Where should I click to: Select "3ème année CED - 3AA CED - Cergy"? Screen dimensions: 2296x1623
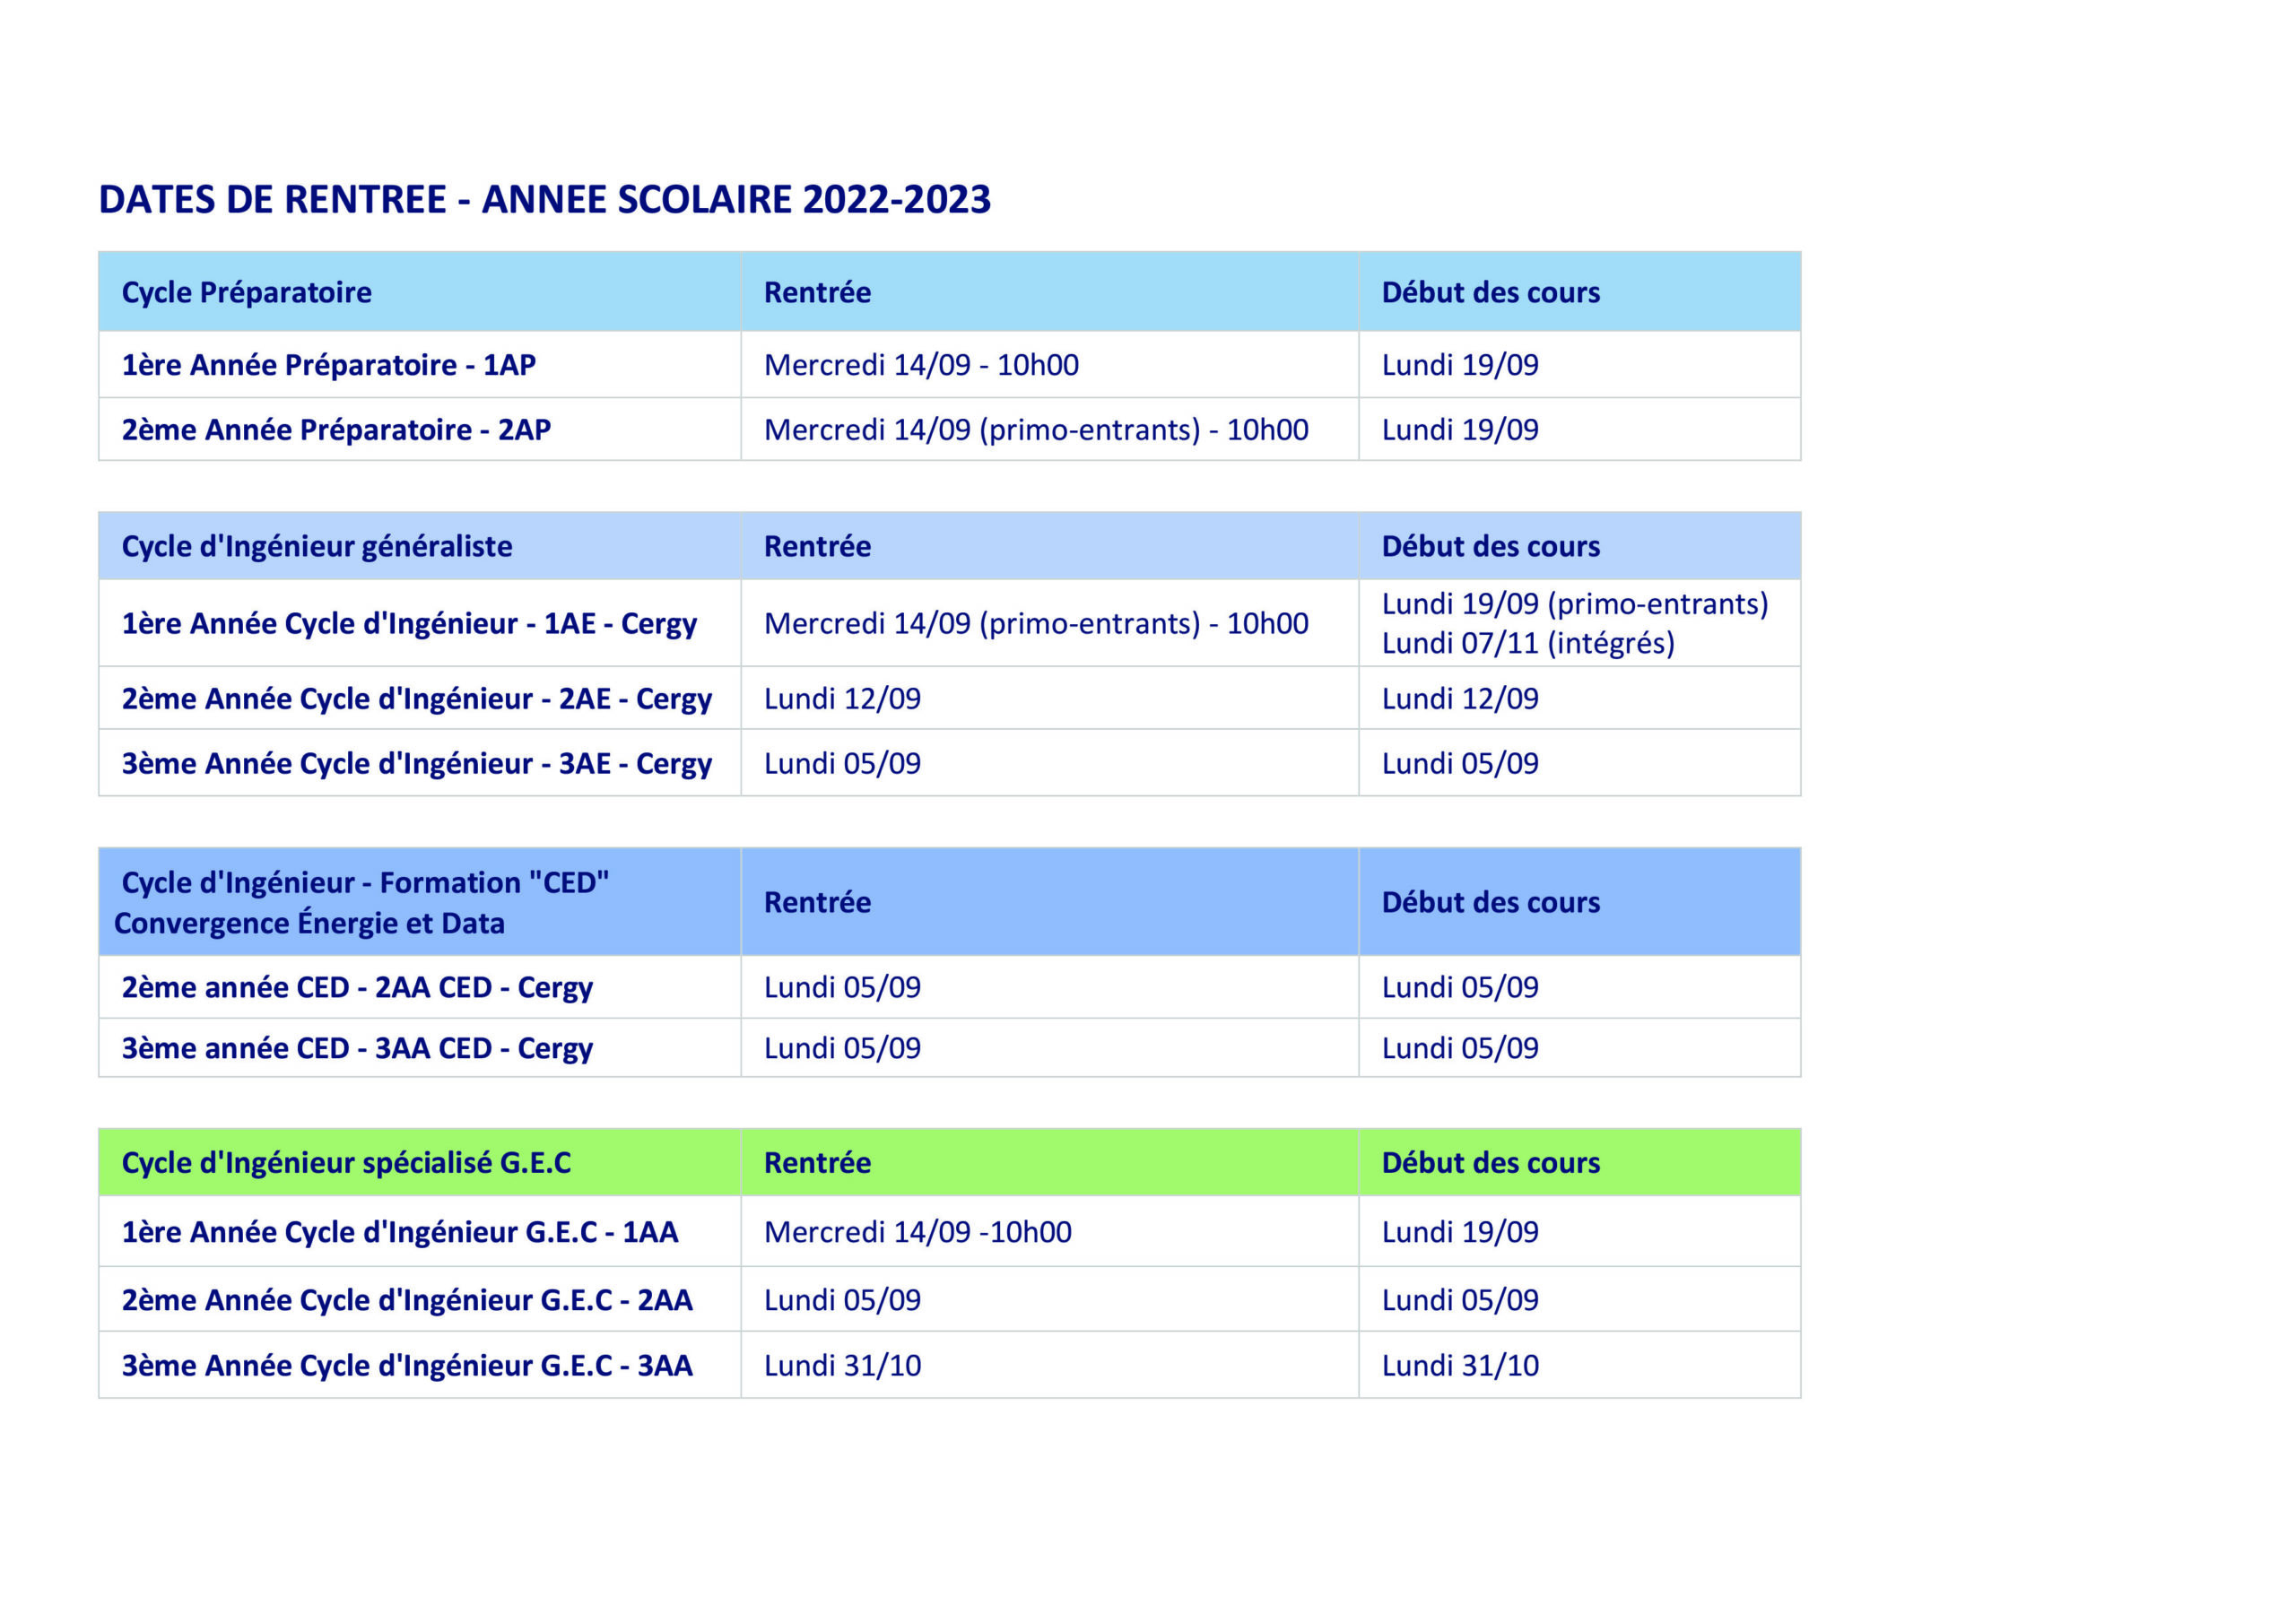pyautogui.click(x=357, y=1049)
